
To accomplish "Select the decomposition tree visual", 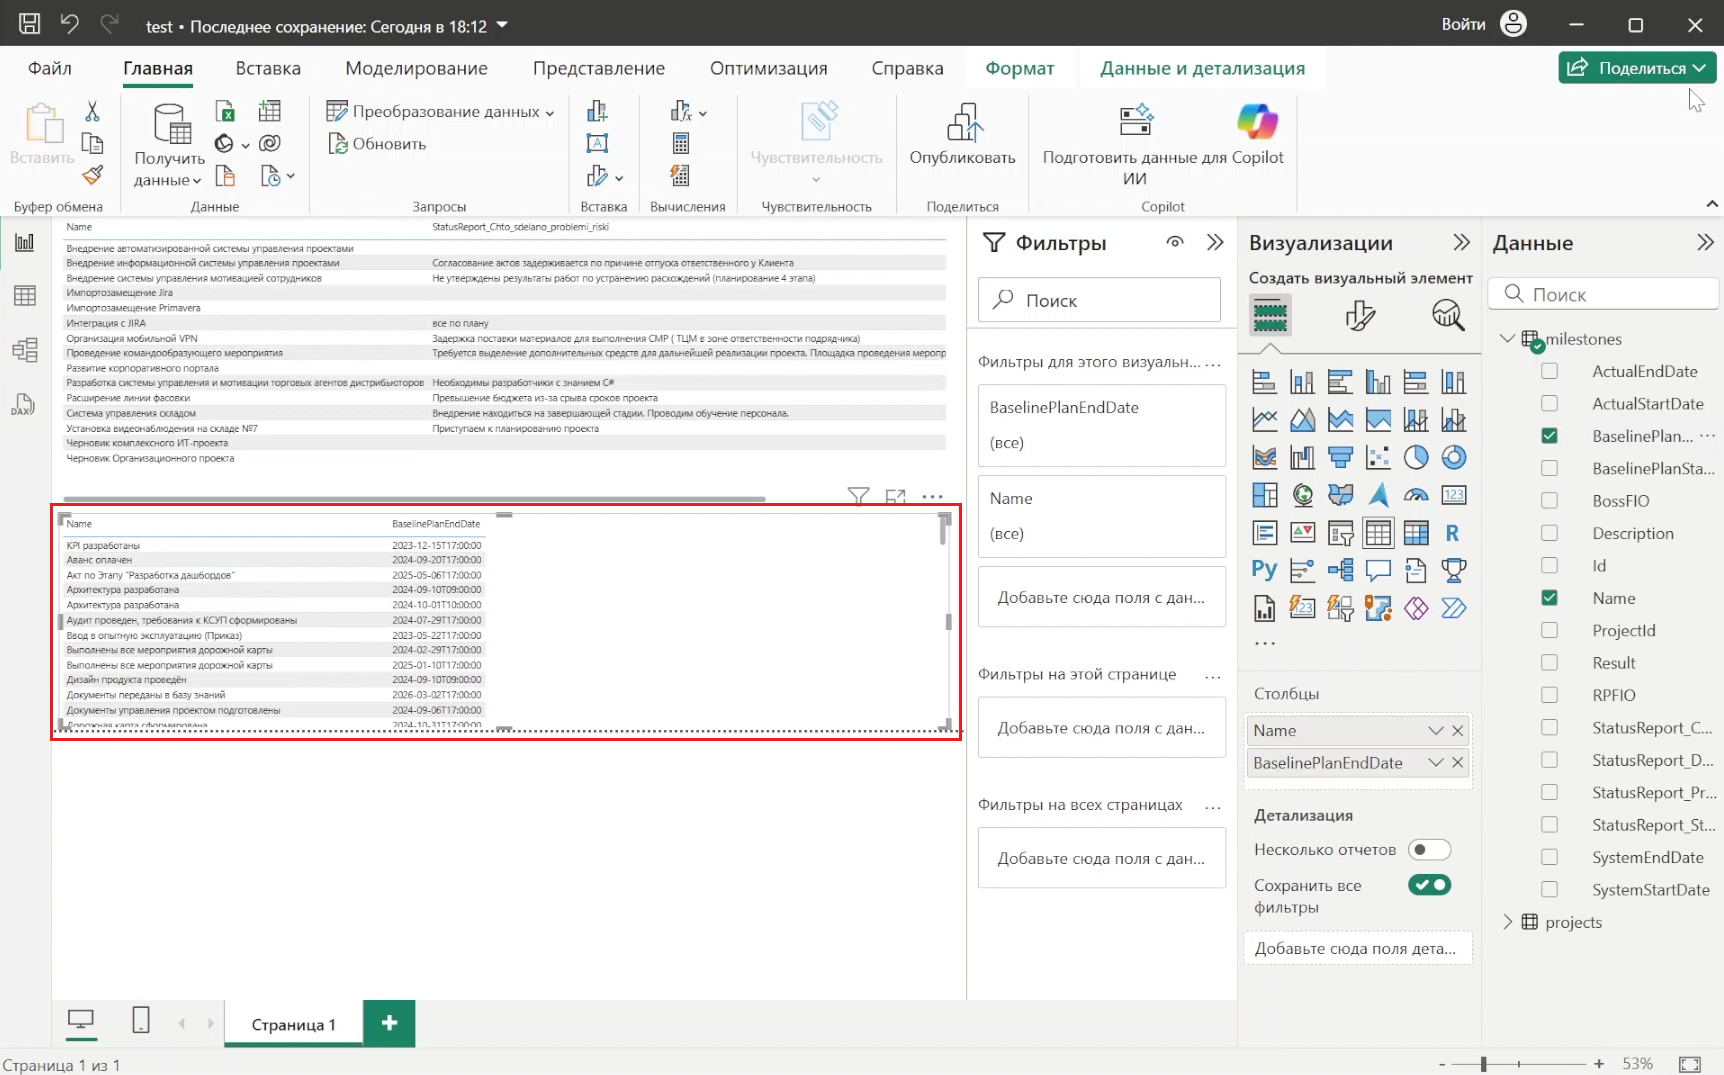I will pos(1340,570).
